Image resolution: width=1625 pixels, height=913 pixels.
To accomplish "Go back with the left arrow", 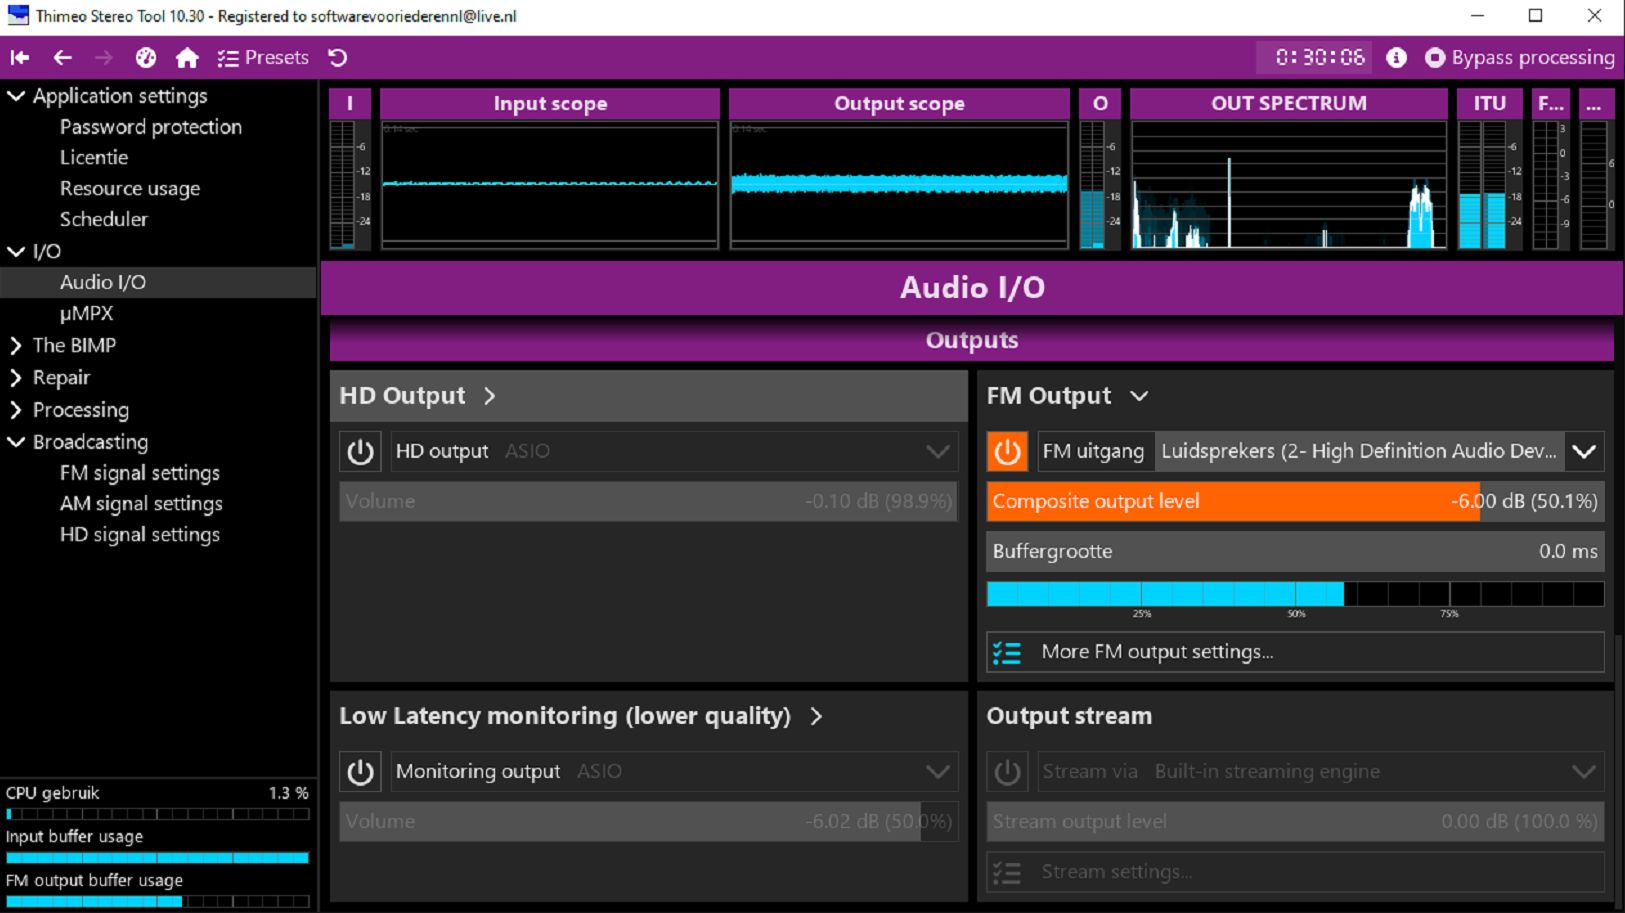I will pyautogui.click(x=62, y=58).
